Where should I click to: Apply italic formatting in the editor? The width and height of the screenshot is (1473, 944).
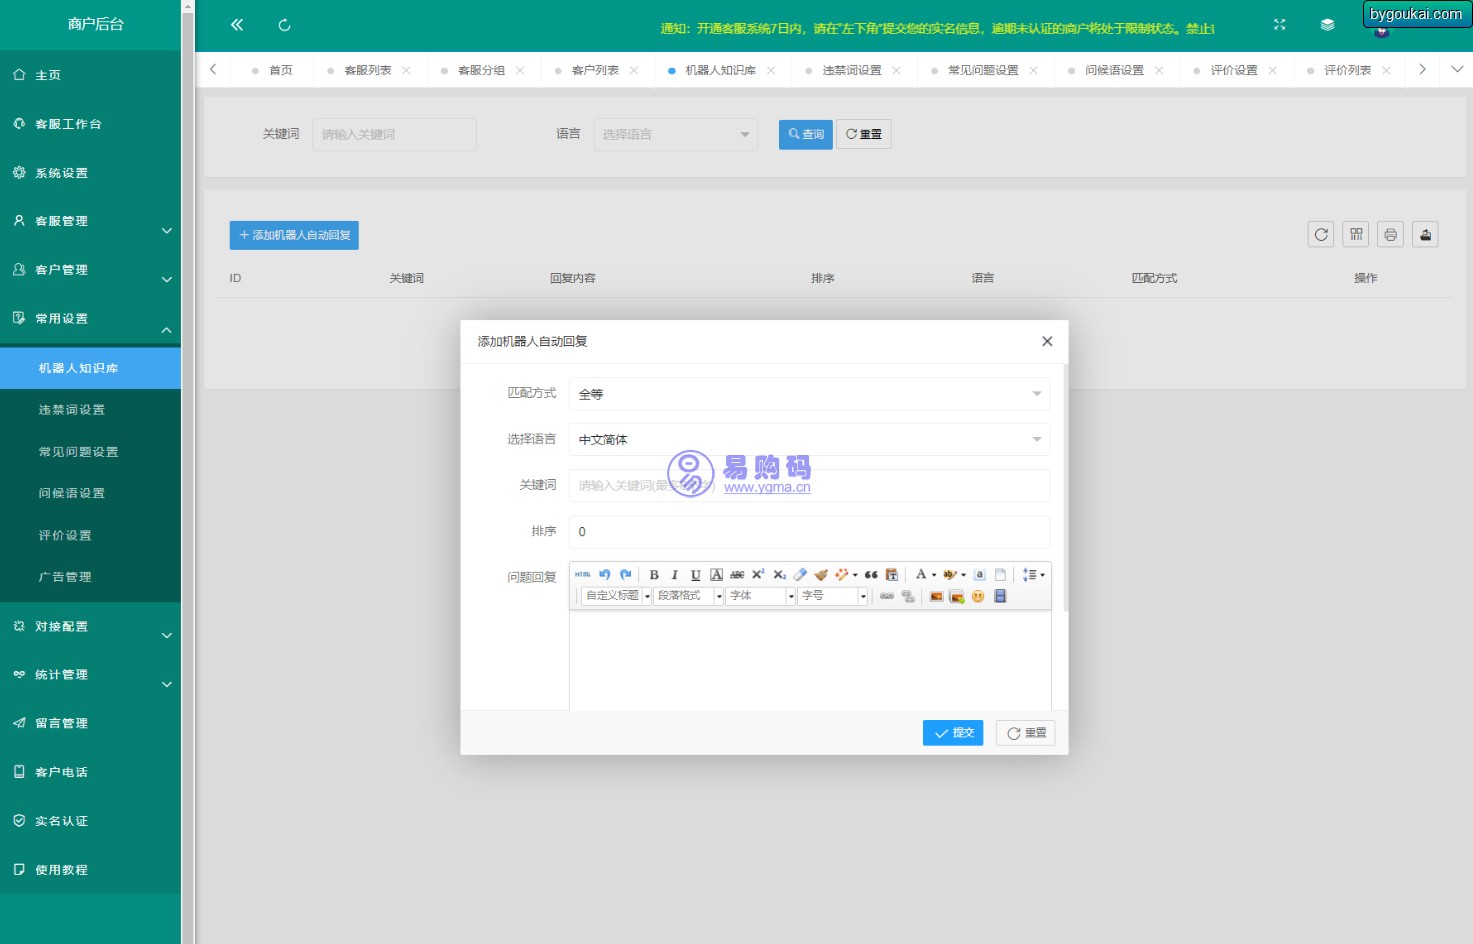tap(675, 575)
